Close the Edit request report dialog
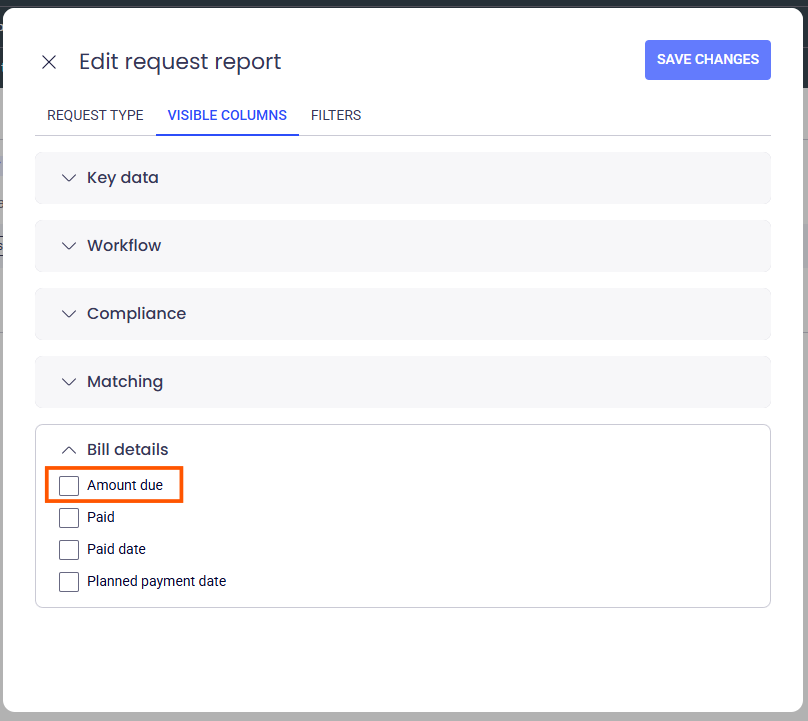This screenshot has height=721, width=808. point(49,62)
